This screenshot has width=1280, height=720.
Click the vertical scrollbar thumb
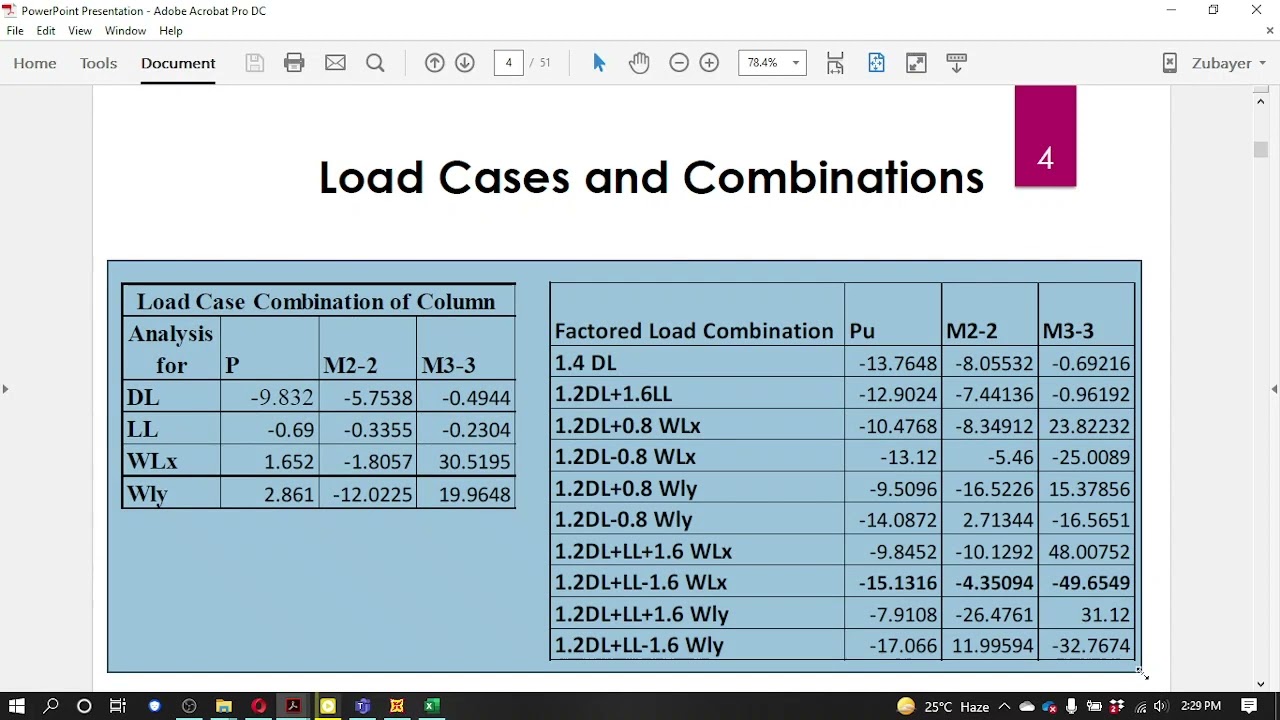pyautogui.click(x=1260, y=150)
